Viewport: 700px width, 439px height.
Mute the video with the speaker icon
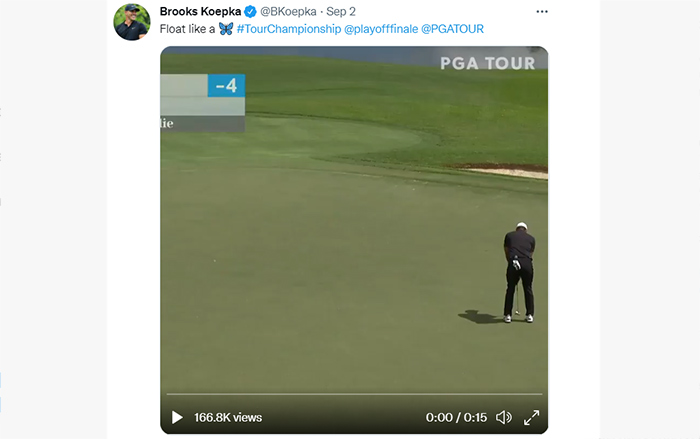(504, 418)
